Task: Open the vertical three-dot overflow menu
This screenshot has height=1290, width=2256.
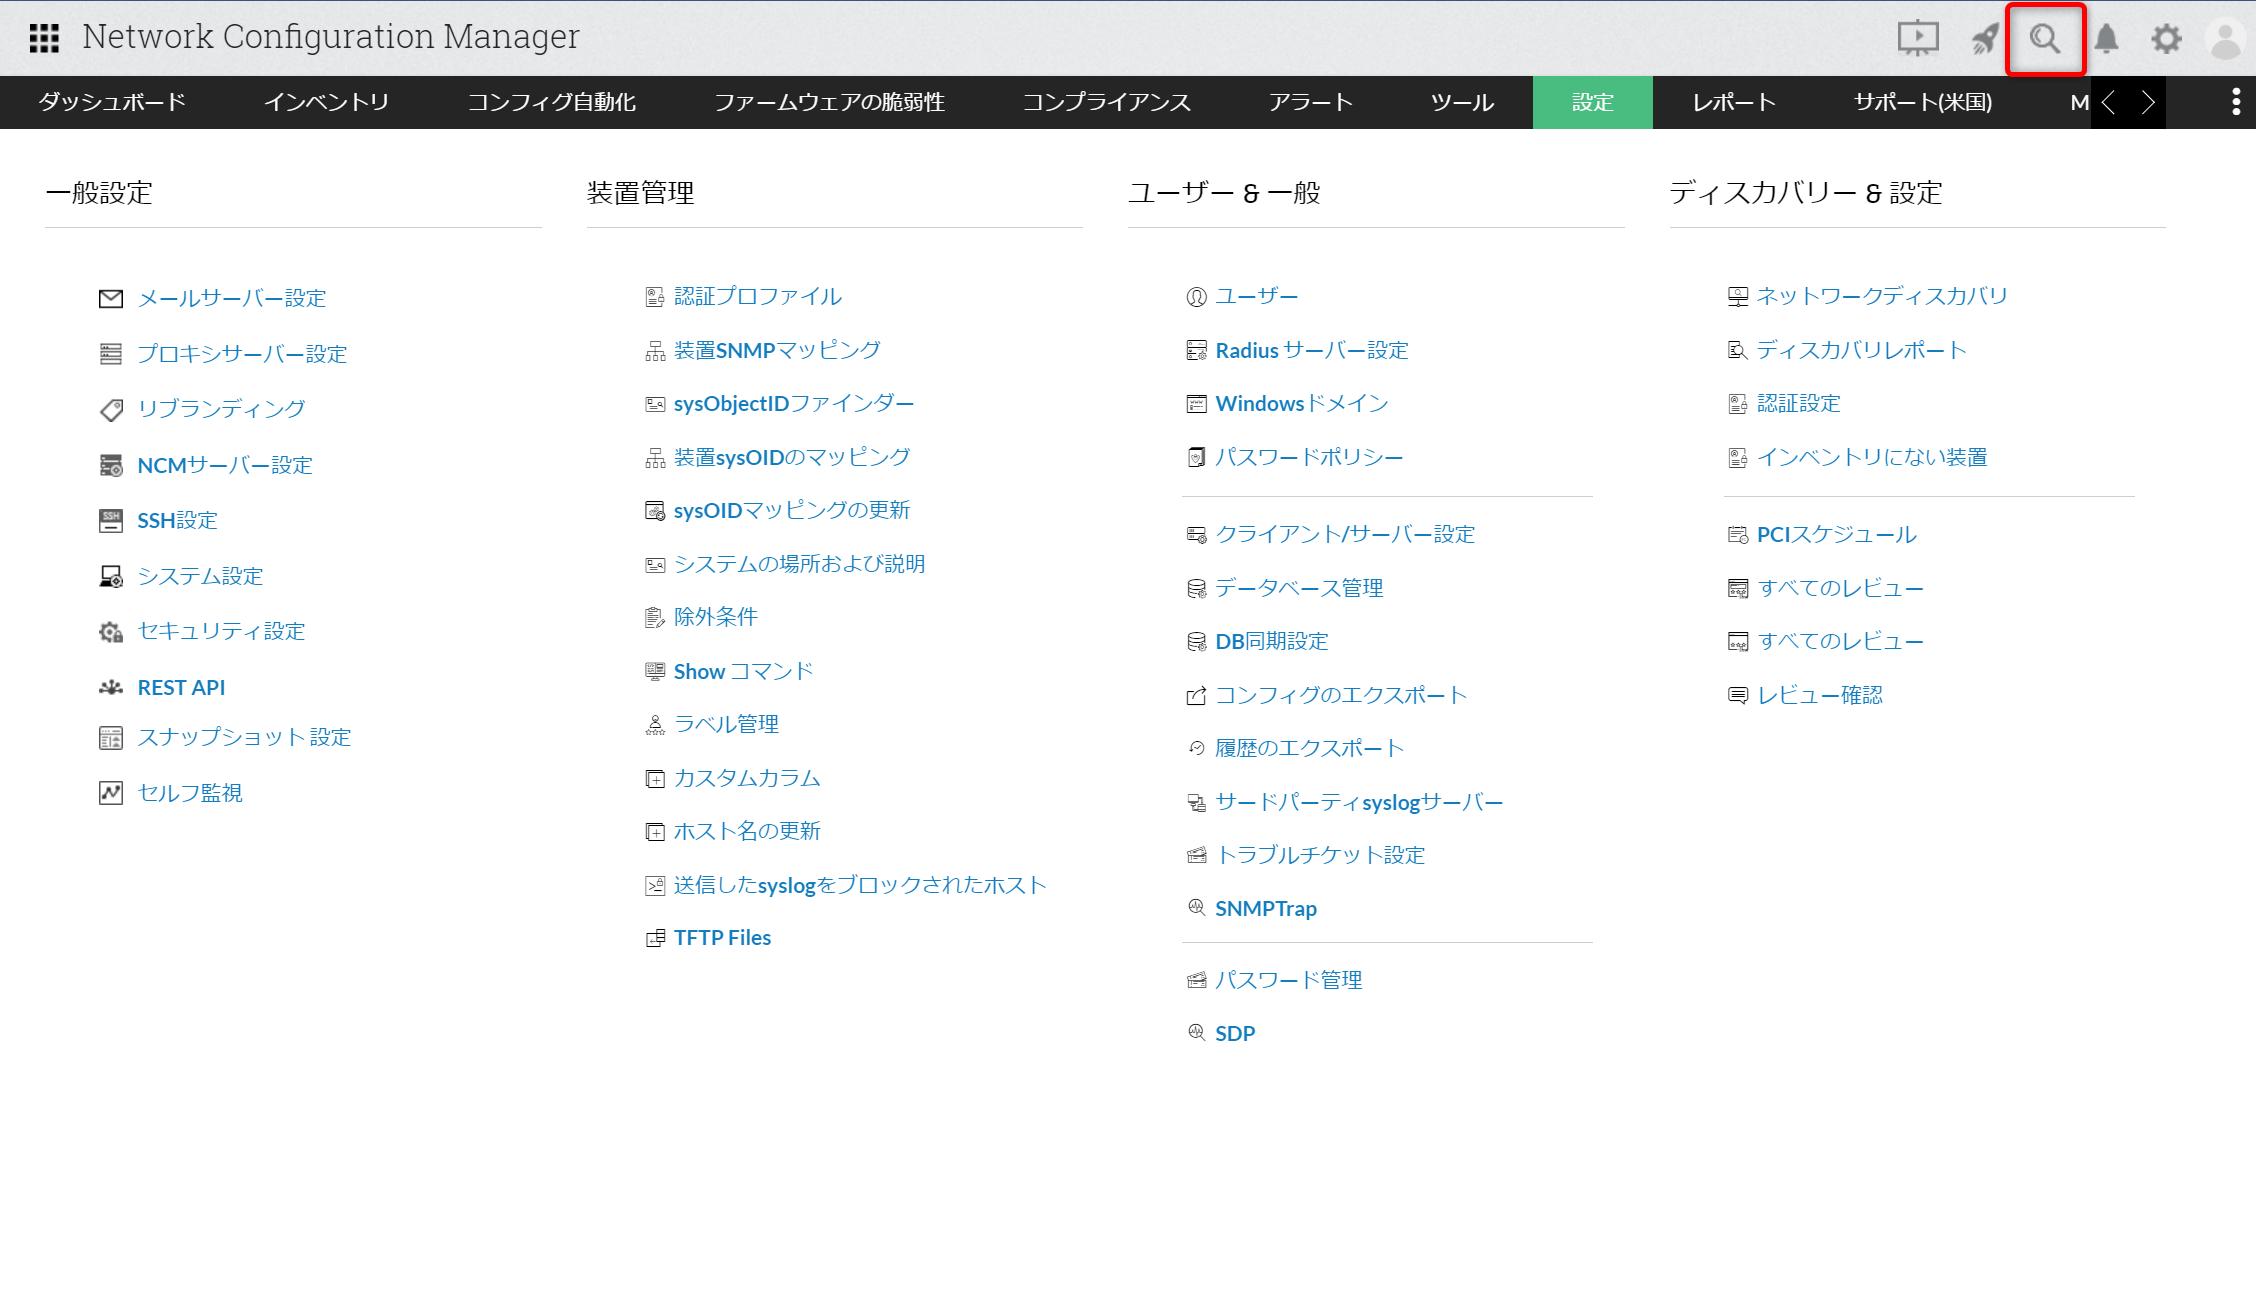Action: (2236, 102)
